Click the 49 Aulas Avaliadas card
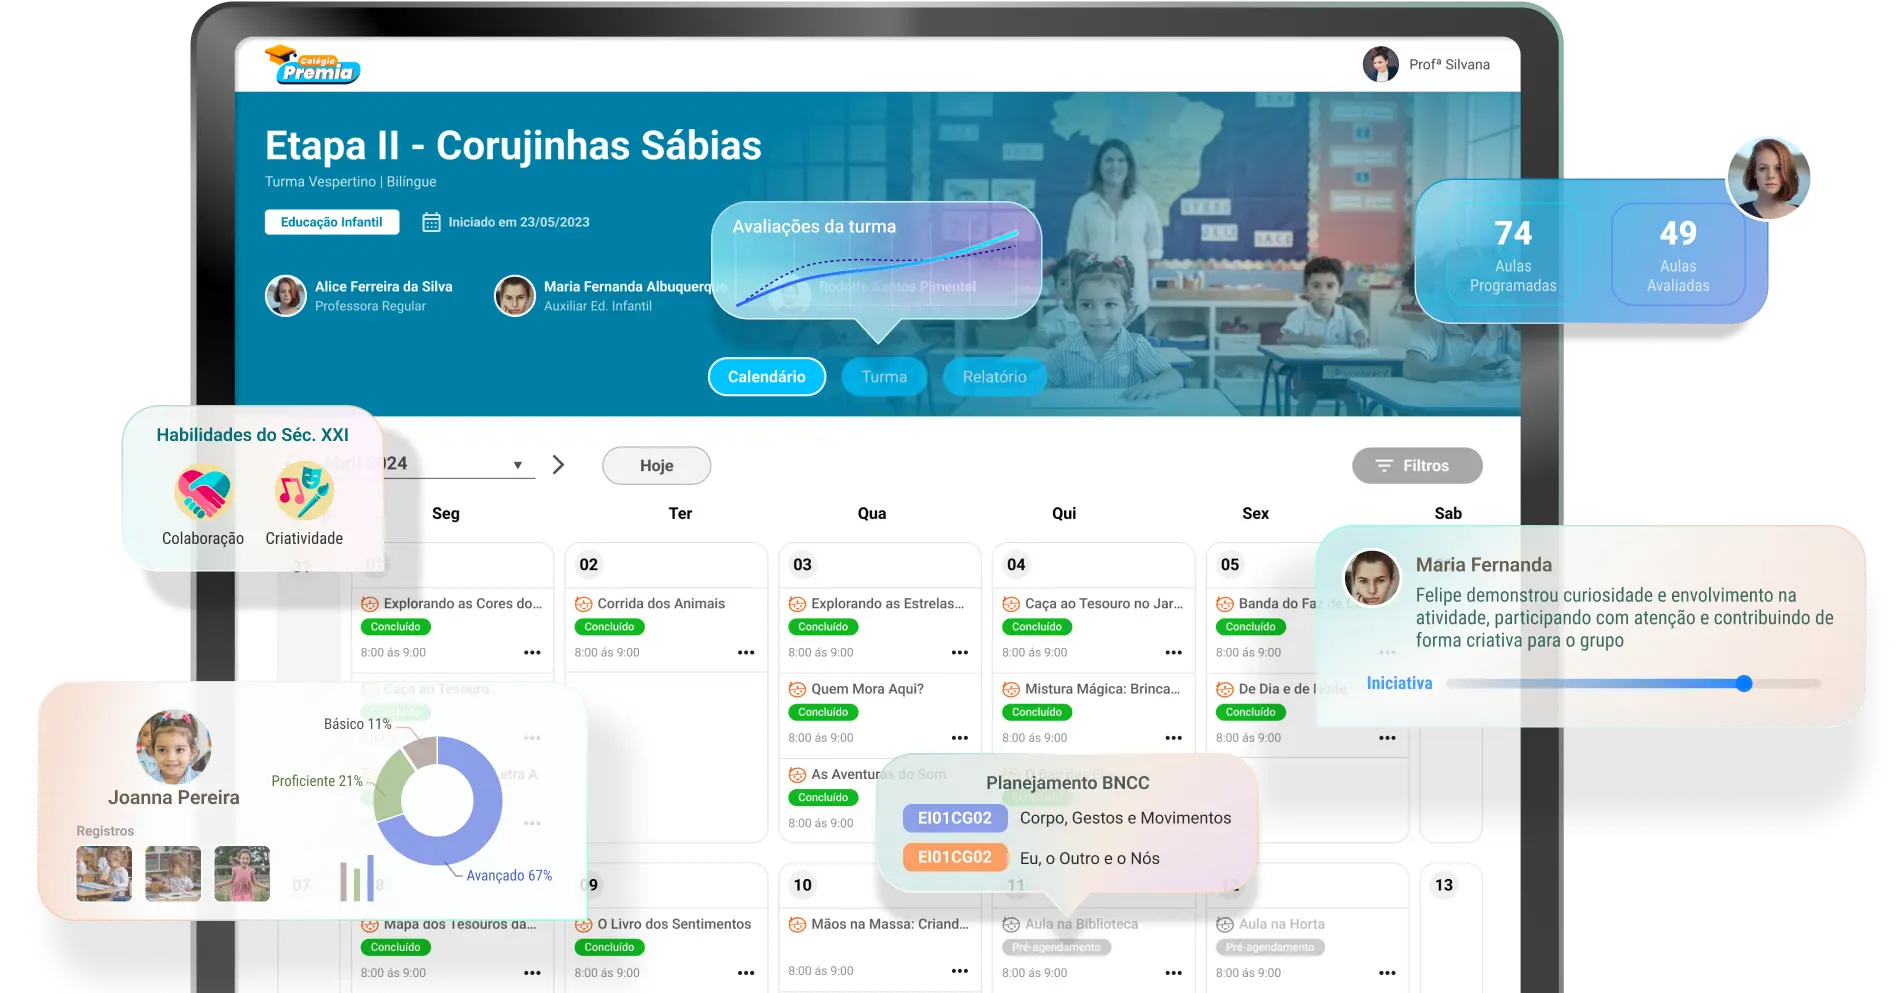Screen dimensions: 1896x993 pyautogui.click(x=1678, y=255)
